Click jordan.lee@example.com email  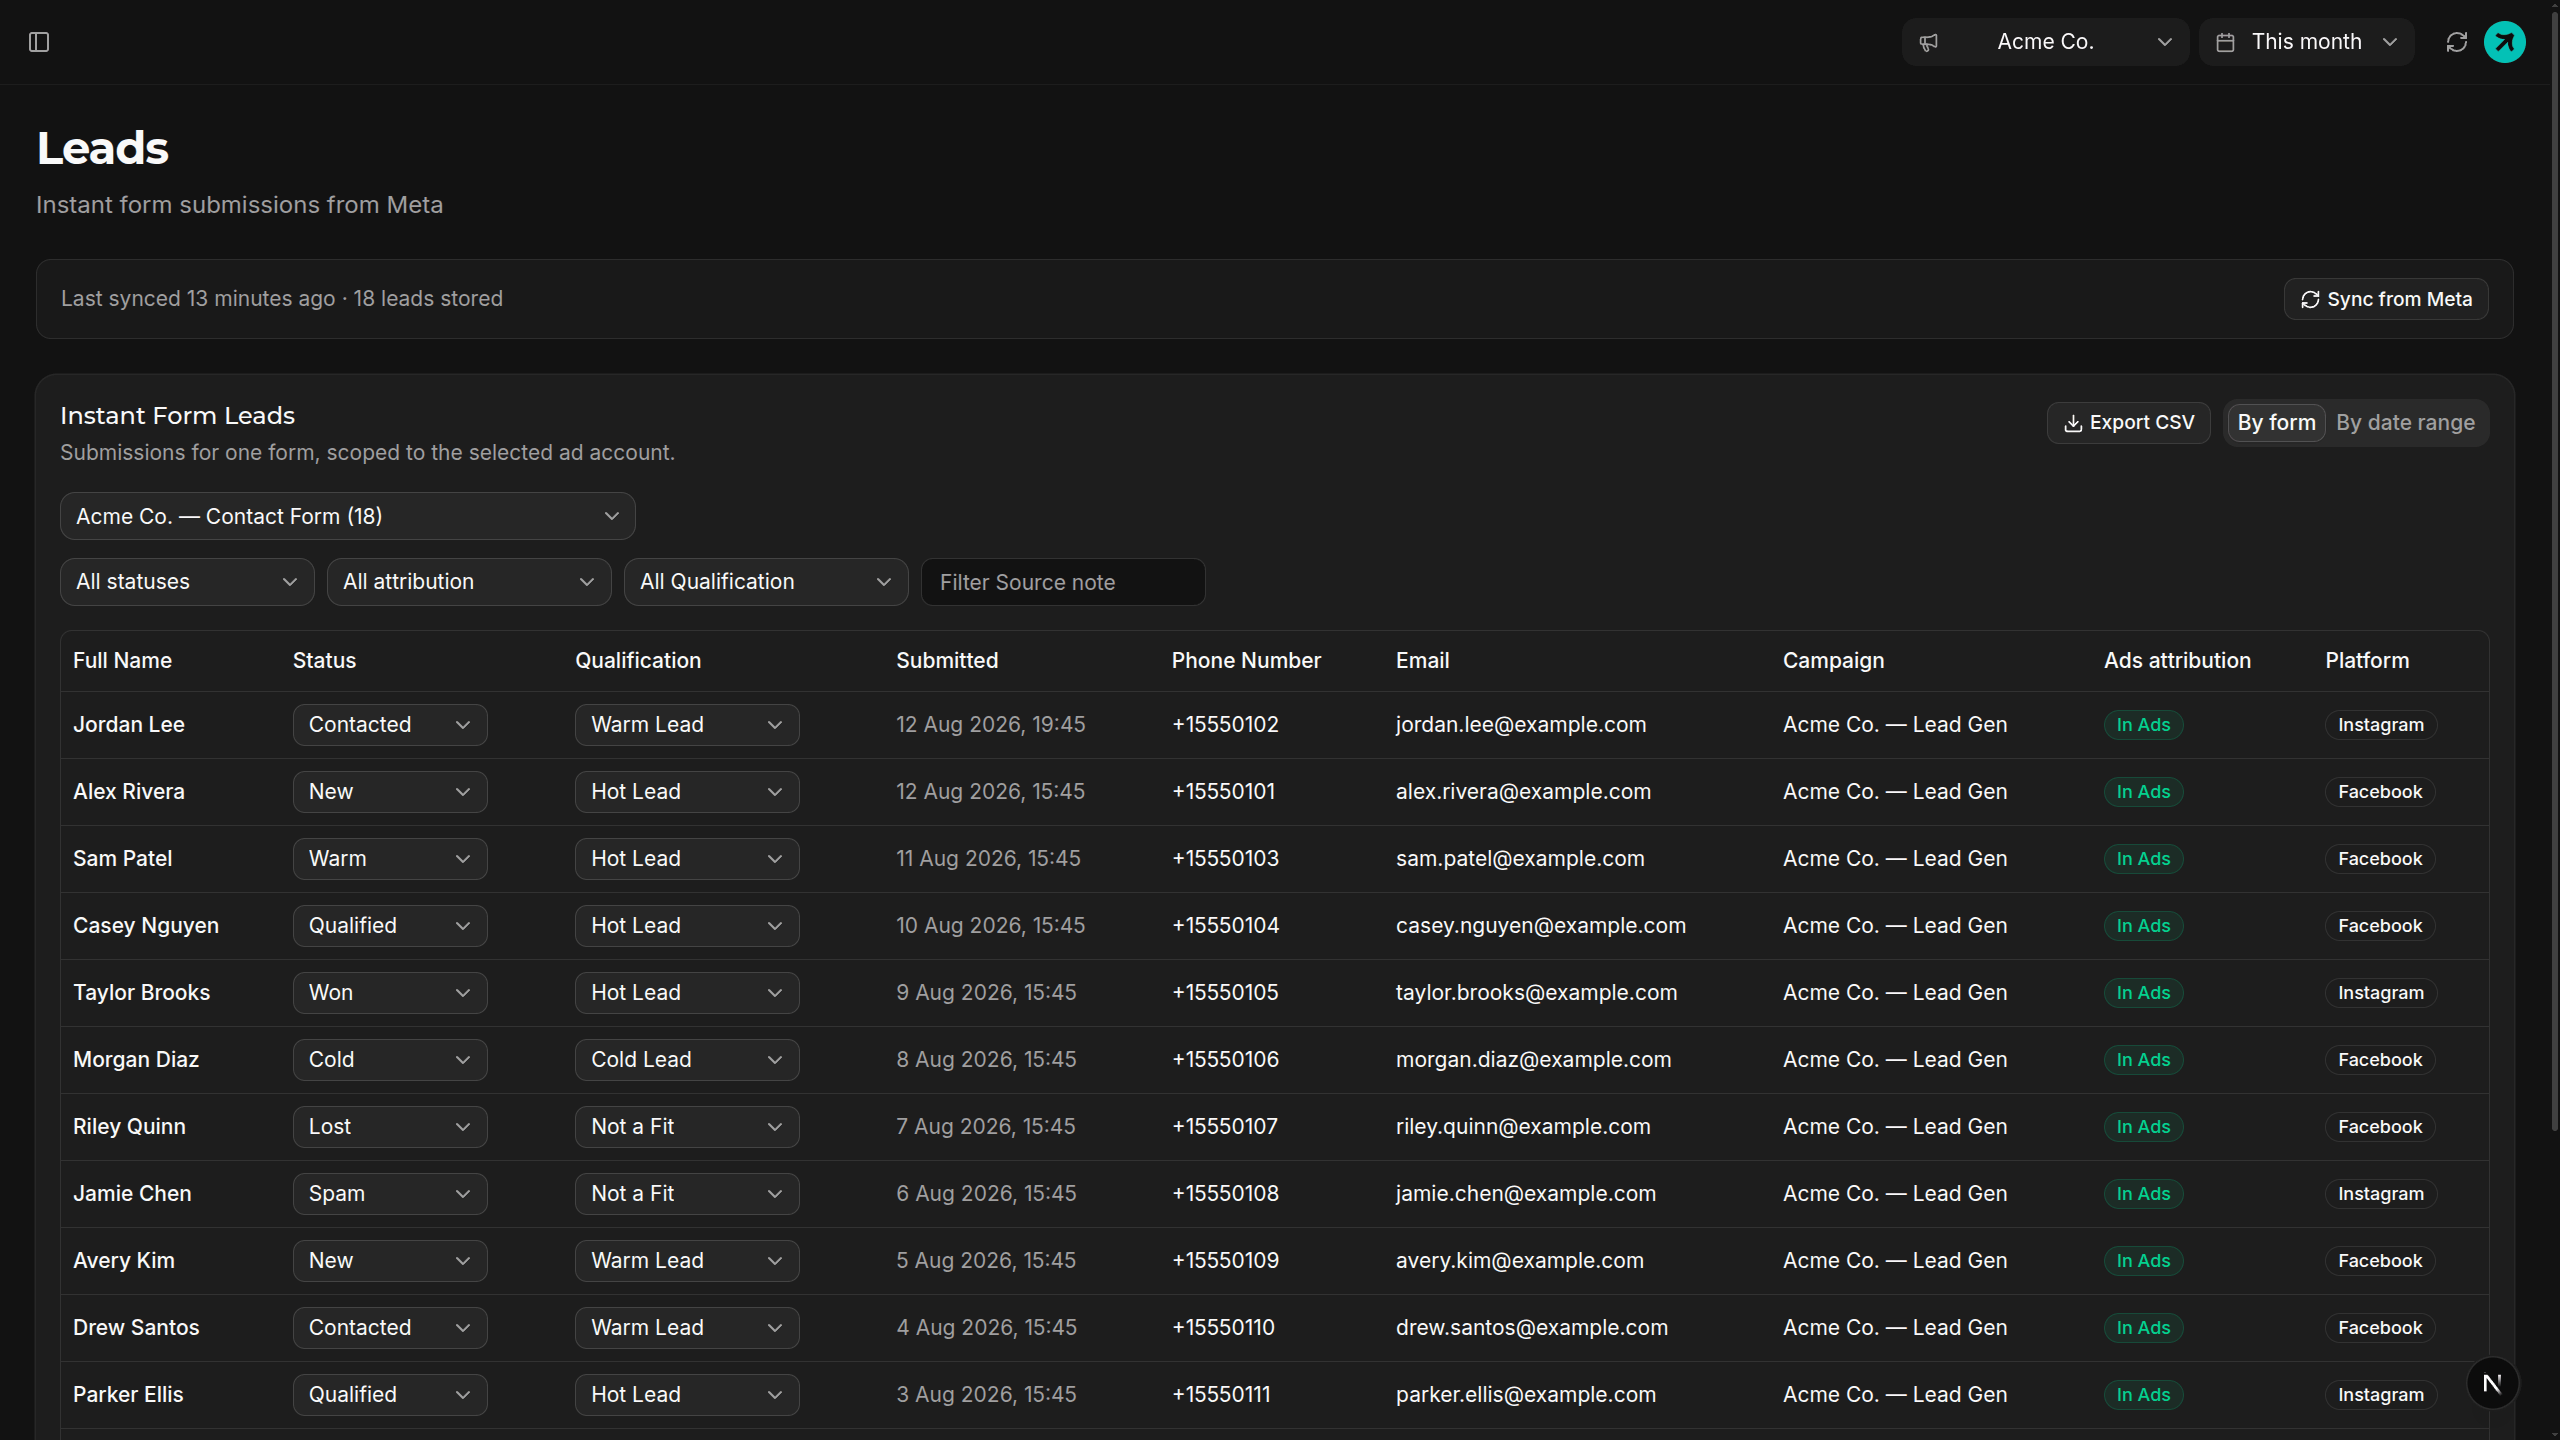tap(1521, 725)
